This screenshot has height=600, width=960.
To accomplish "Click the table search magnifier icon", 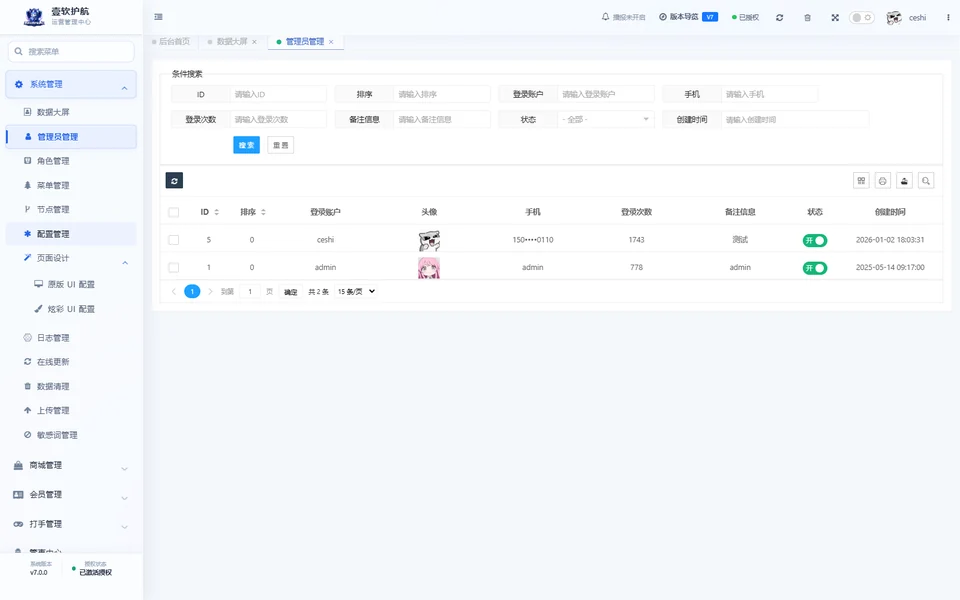I will (x=926, y=181).
